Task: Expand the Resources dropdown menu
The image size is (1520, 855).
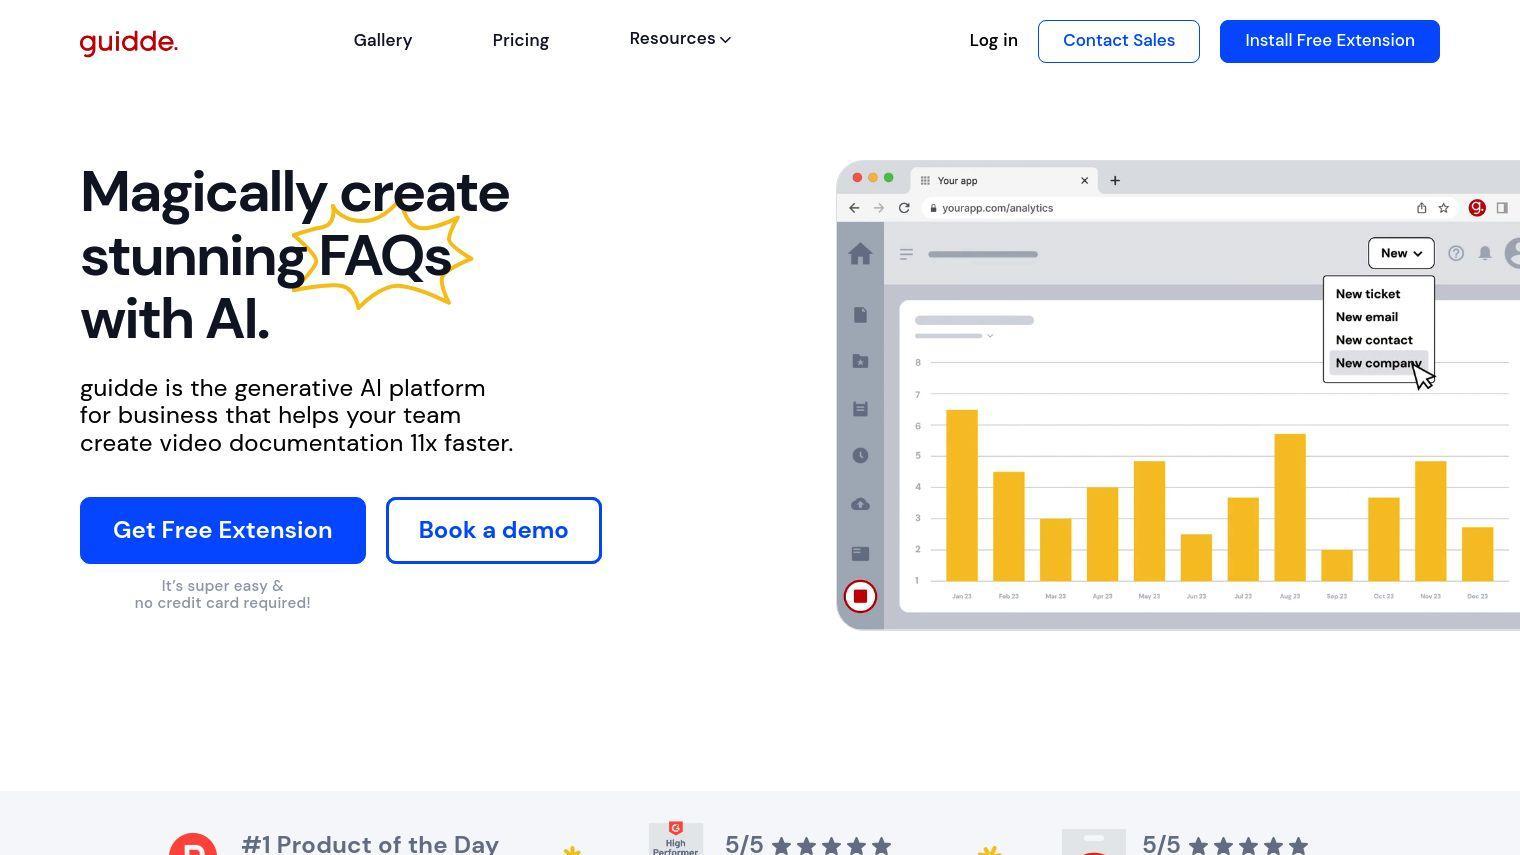Action: point(680,39)
